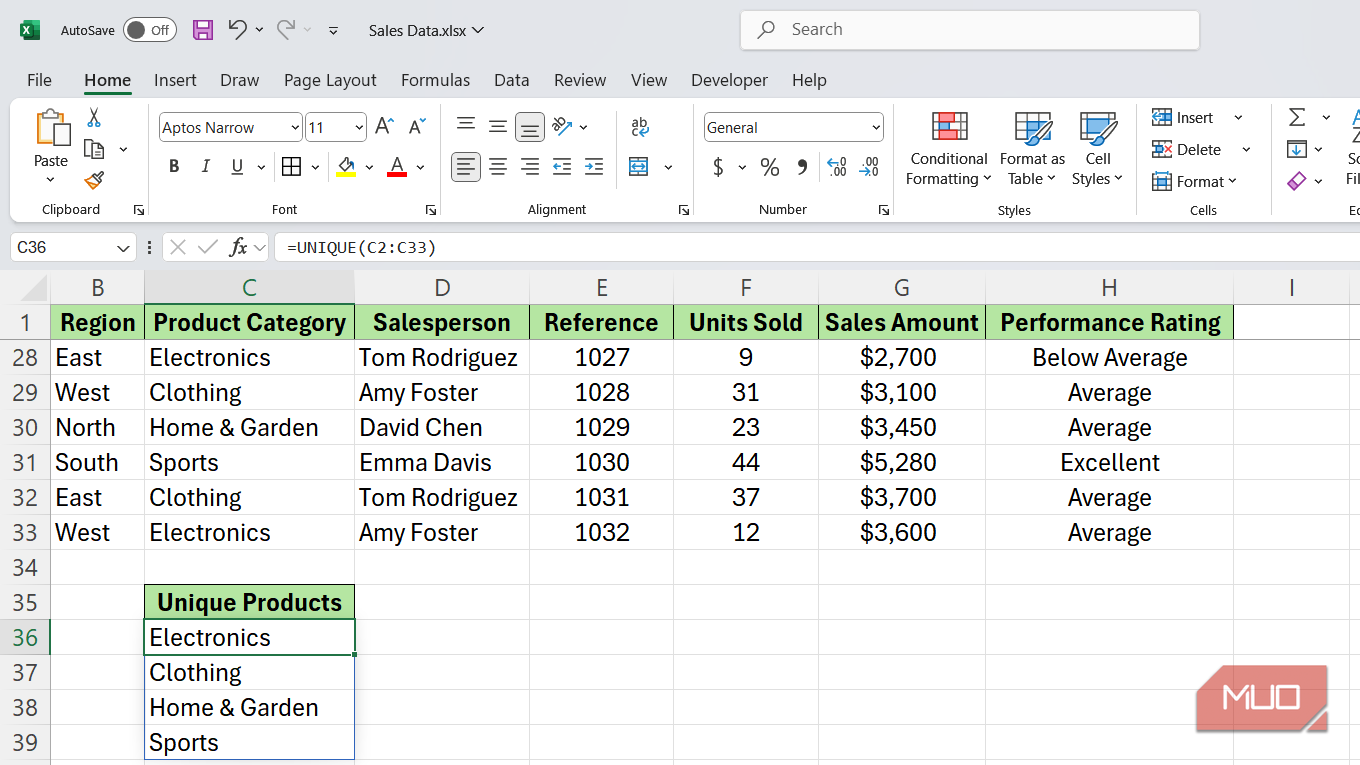Open the Formulas ribbon tab
This screenshot has height=765, width=1360.
point(435,80)
